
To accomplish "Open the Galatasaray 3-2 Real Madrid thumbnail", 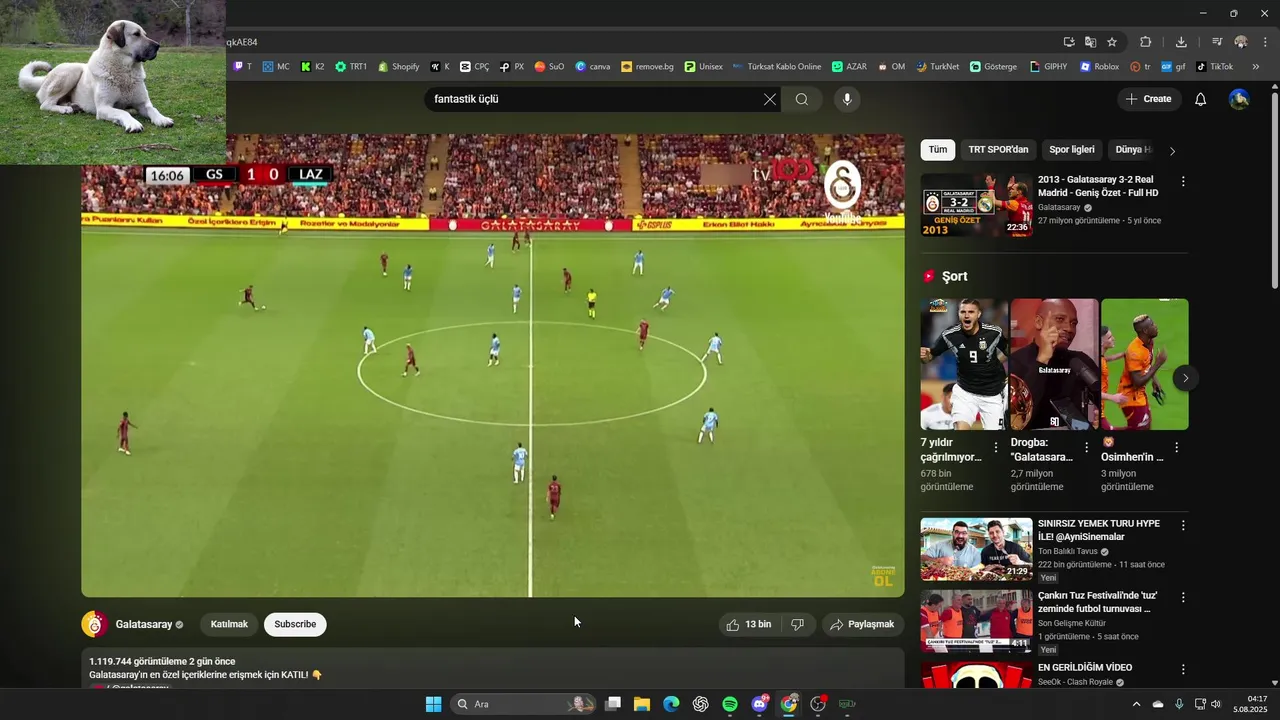I will [976, 205].
